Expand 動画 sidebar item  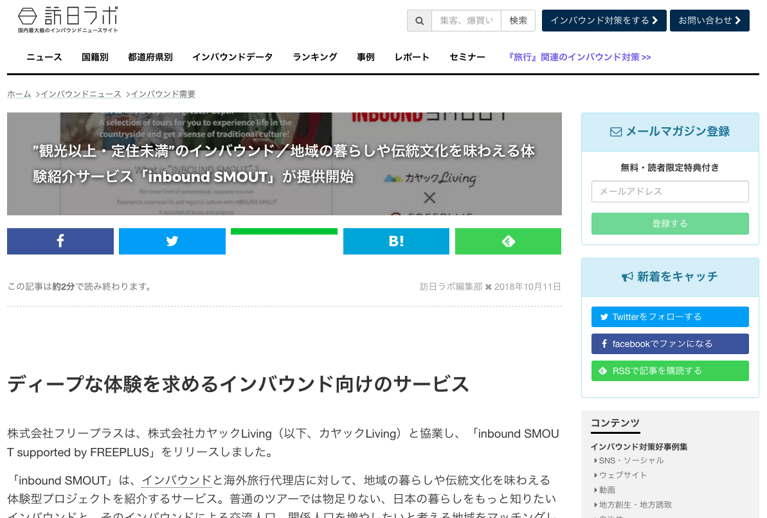(x=607, y=490)
